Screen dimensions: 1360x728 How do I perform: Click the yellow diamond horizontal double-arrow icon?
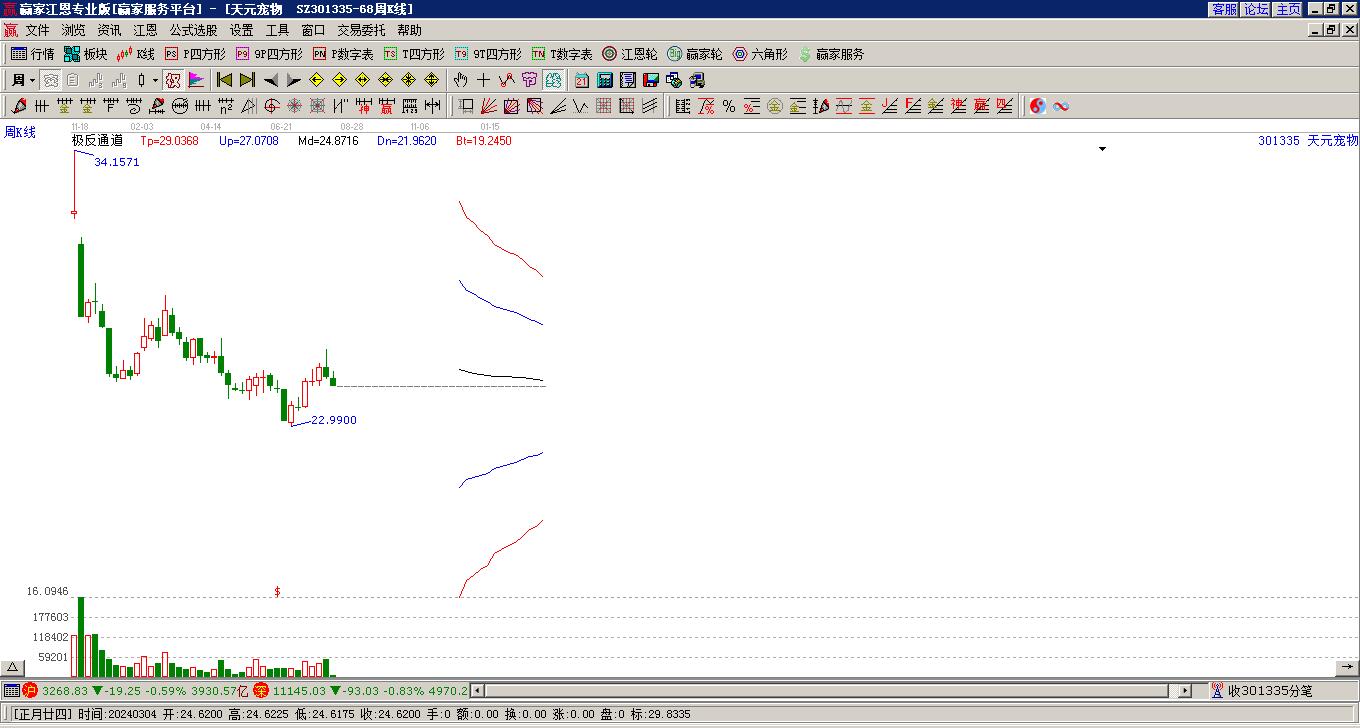(362, 80)
